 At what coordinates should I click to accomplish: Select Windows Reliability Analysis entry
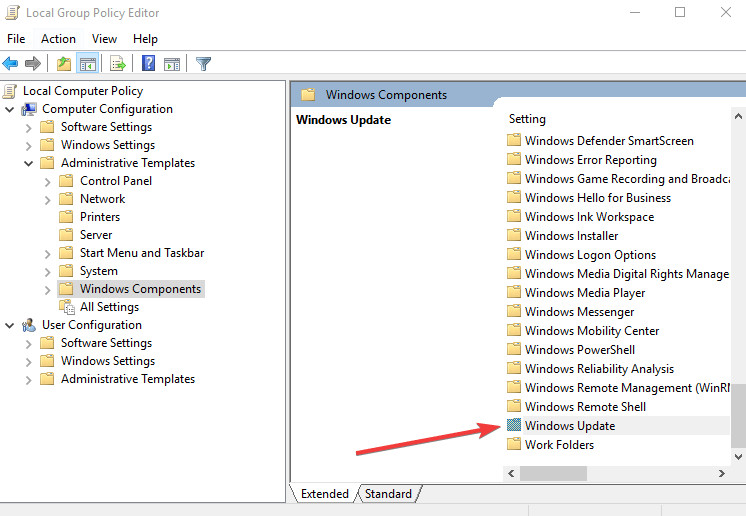[599, 369]
